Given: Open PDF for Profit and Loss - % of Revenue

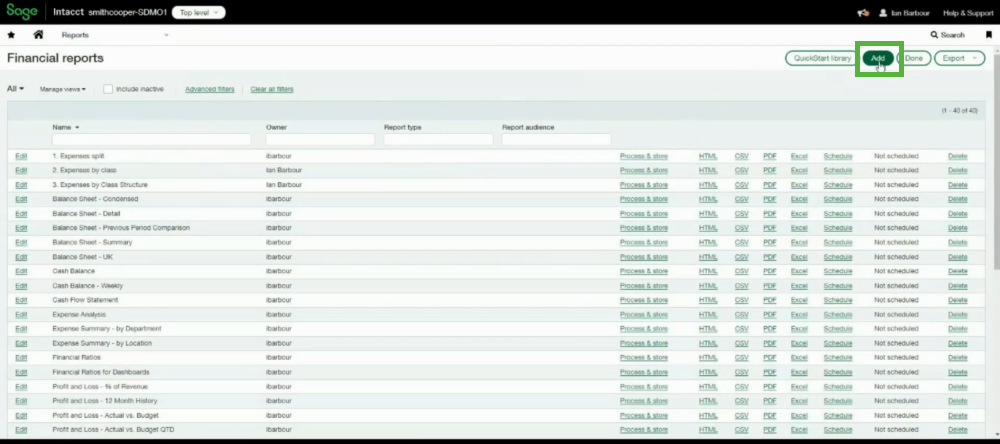Looking at the screenshot, I should [x=770, y=387].
